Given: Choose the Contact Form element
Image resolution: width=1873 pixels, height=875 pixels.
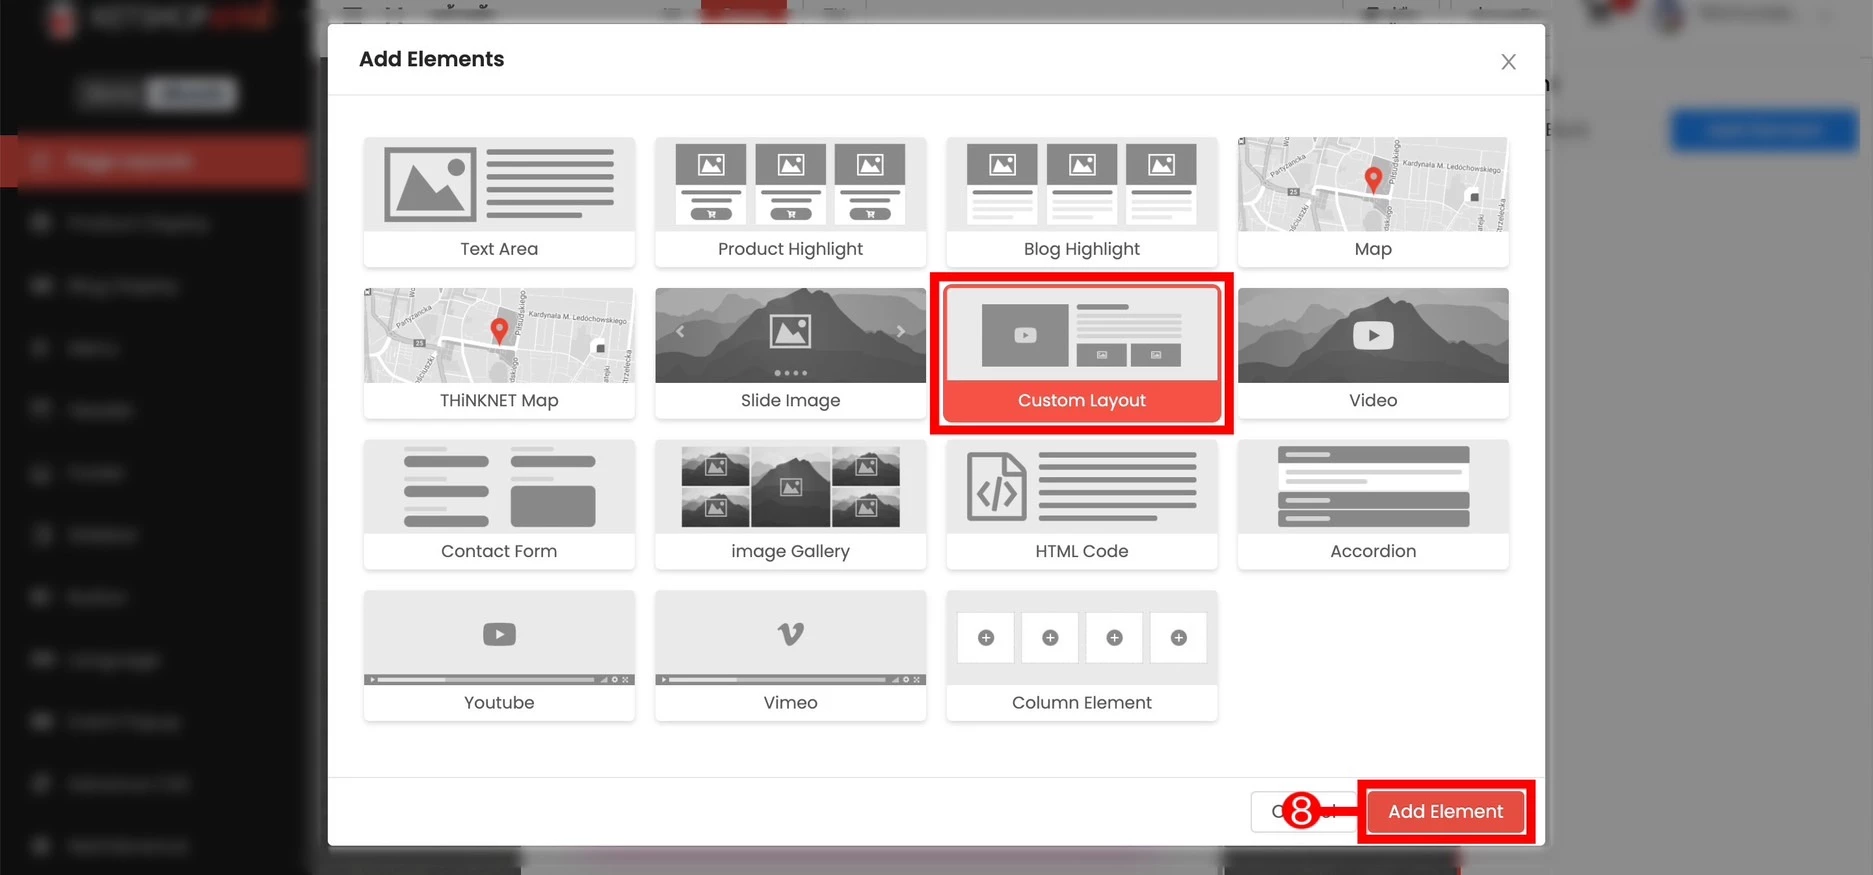Looking at the screenshot, I should (499, 504).
